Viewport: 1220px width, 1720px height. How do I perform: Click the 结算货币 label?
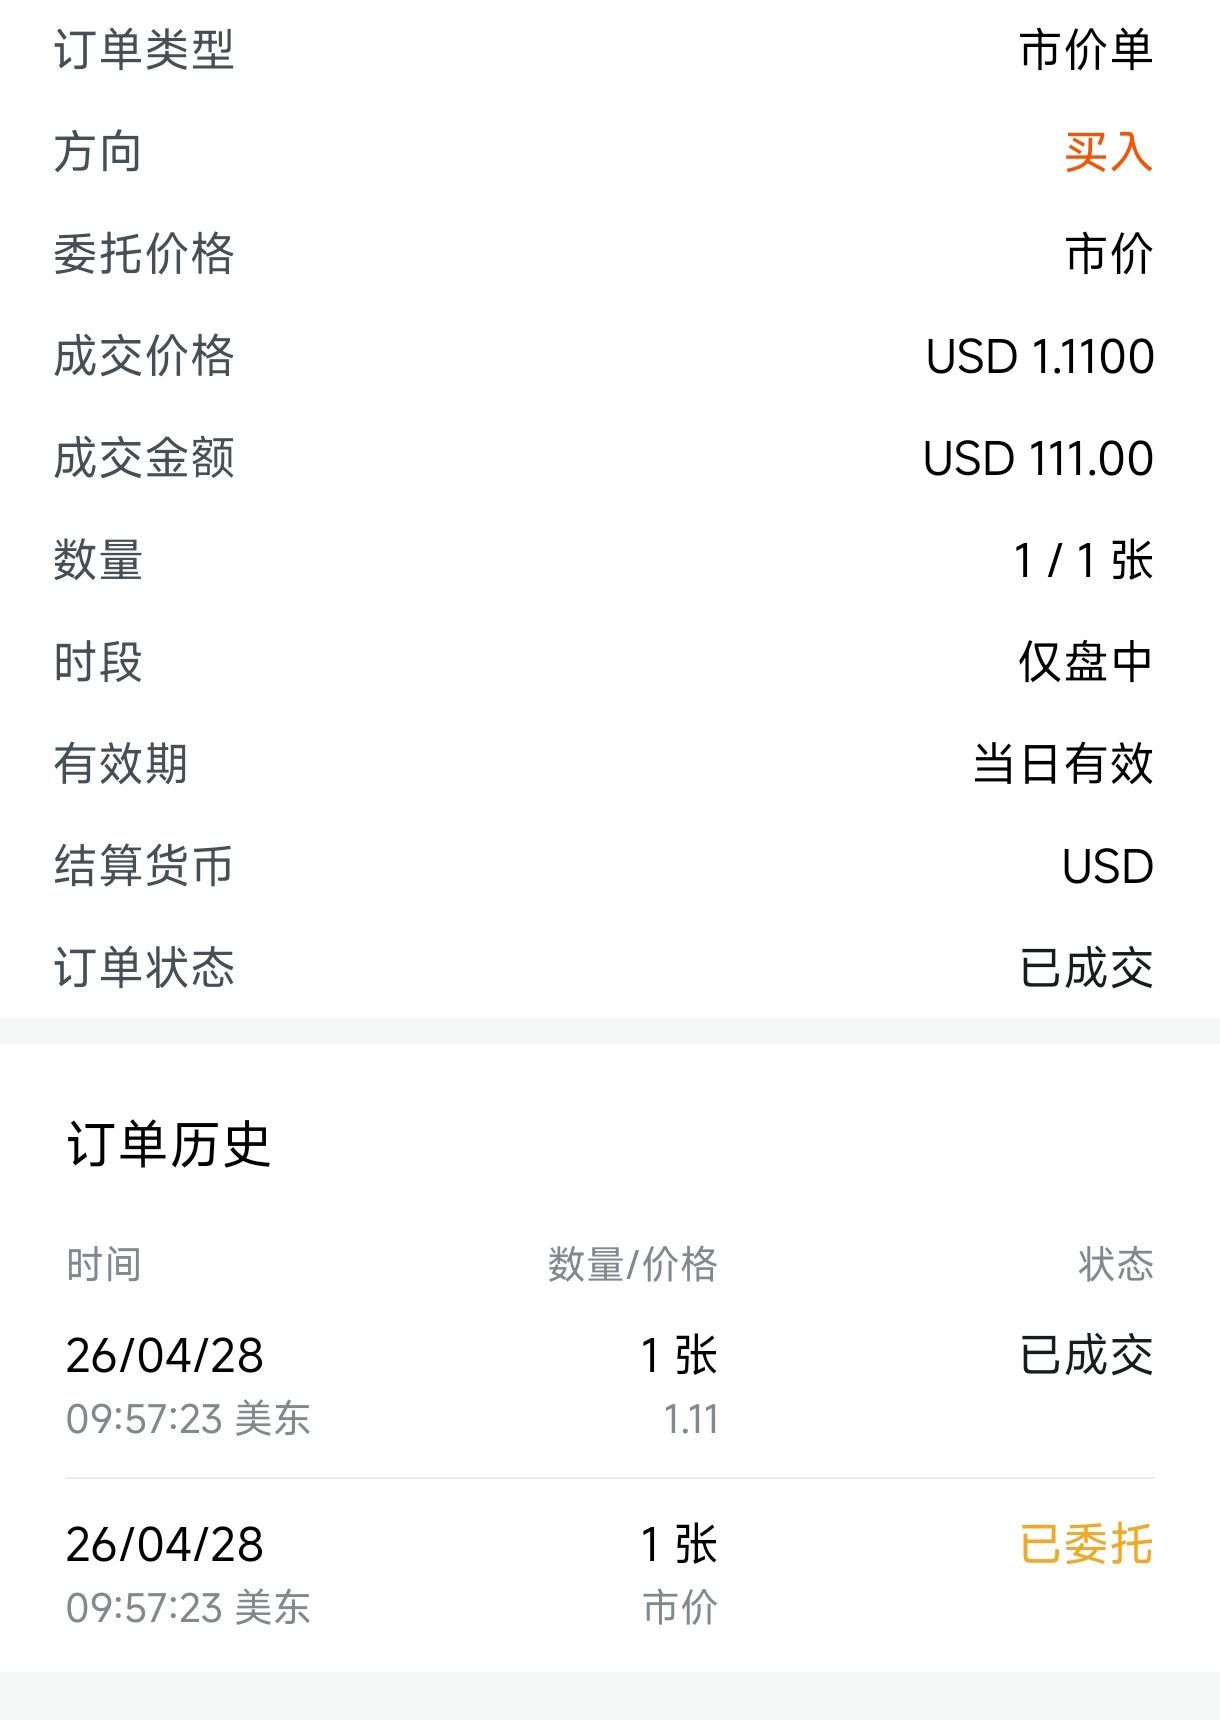[144, 866]
